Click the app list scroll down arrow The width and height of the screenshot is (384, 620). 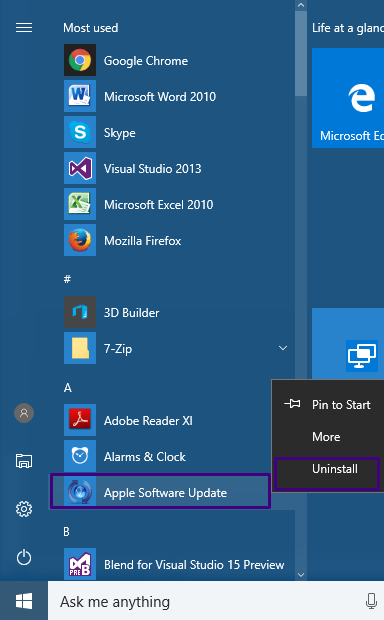pos(301,575)
